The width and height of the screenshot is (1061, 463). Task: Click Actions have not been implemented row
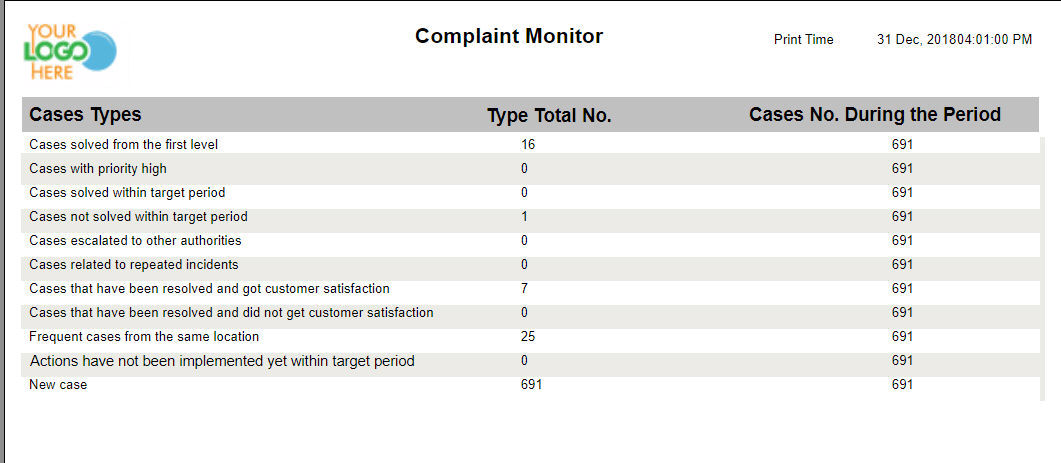point(530,361)
